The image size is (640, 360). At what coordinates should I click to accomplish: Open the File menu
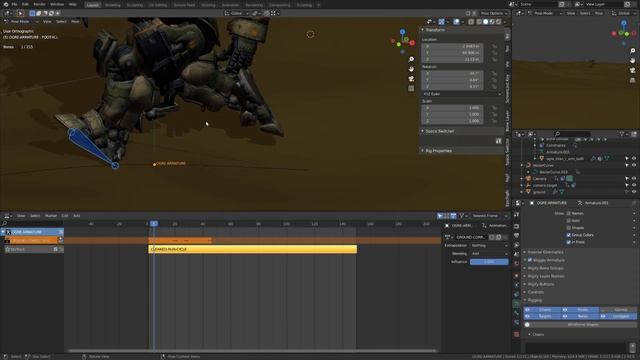tap(15, 4)
